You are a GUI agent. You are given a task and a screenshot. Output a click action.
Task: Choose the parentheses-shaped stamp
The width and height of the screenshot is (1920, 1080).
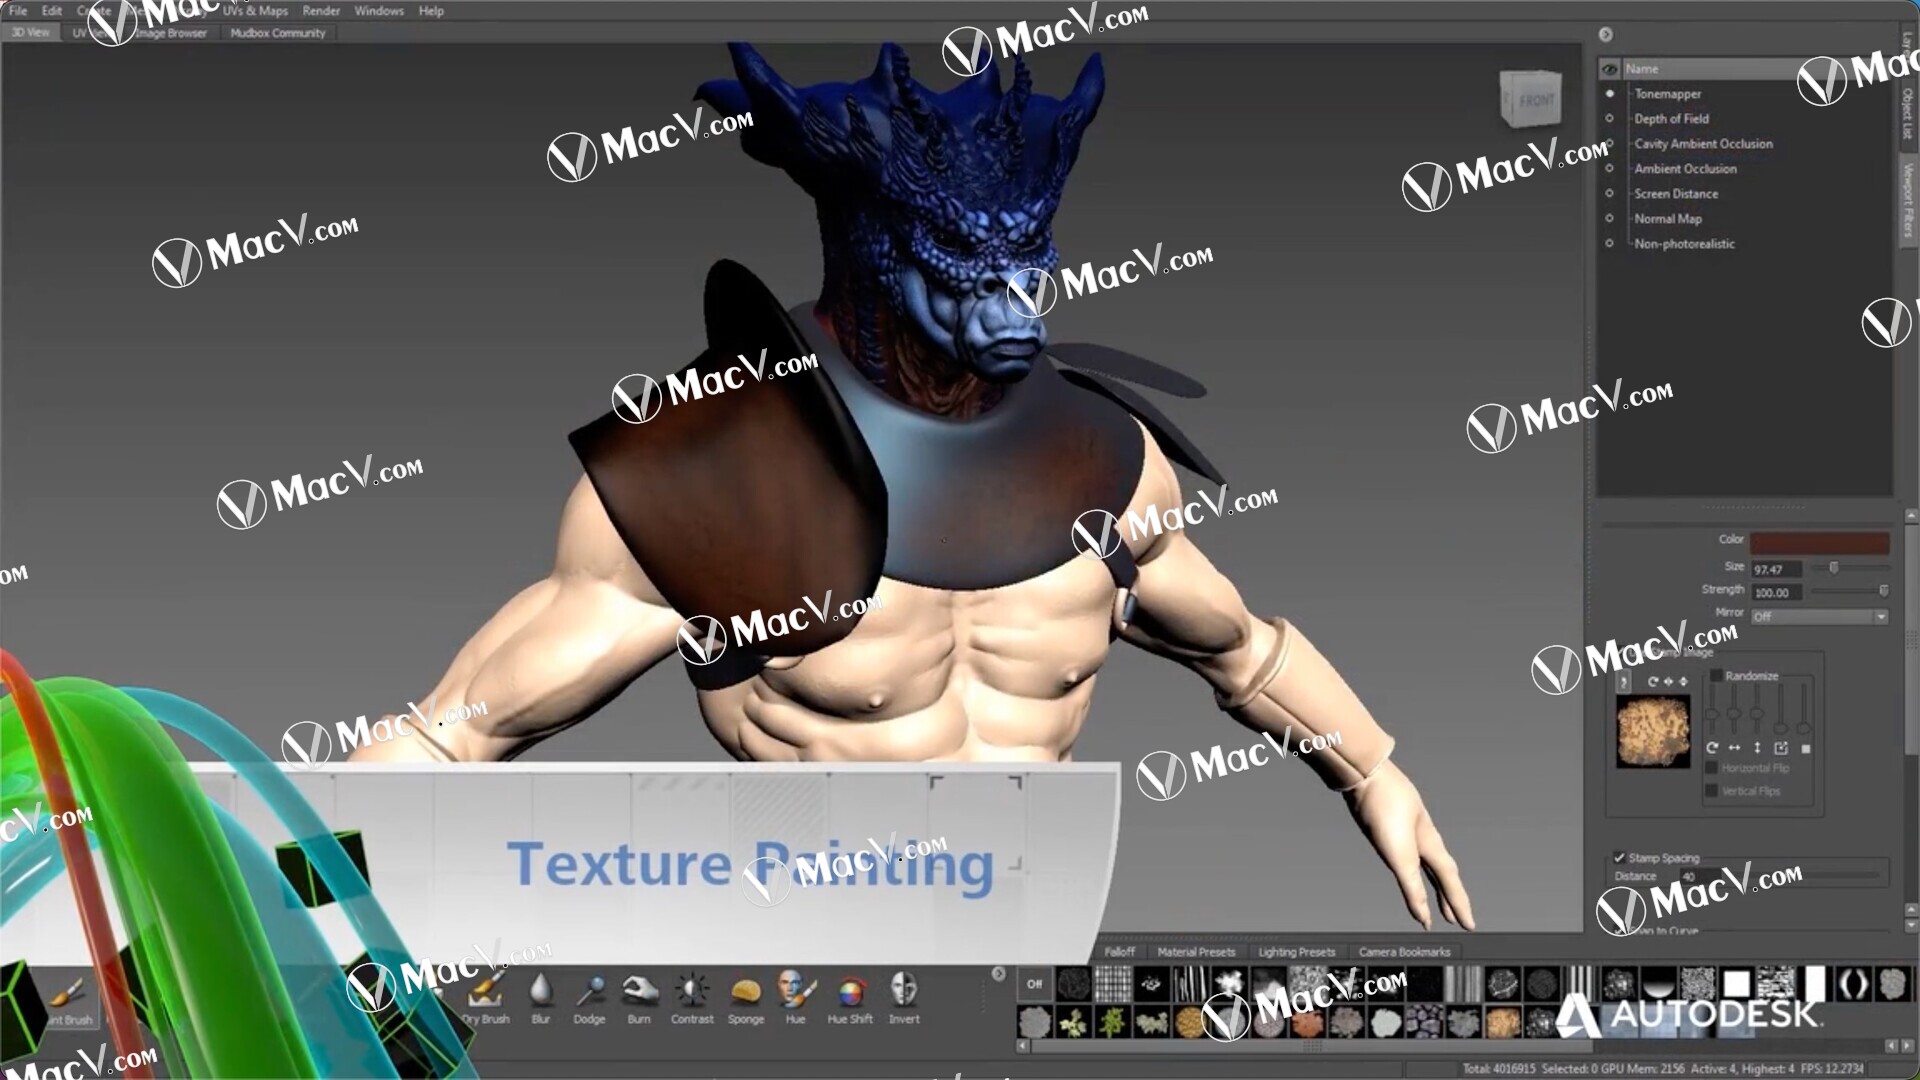[1853, 984]
